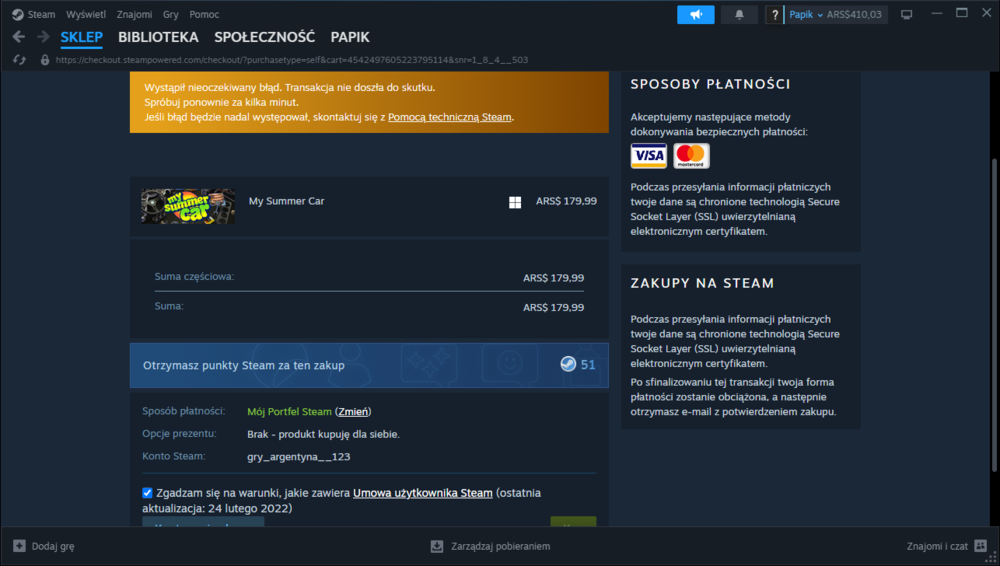
Task: Click Mój Portfel Steam payment text
Action: [x=290, y=412]
